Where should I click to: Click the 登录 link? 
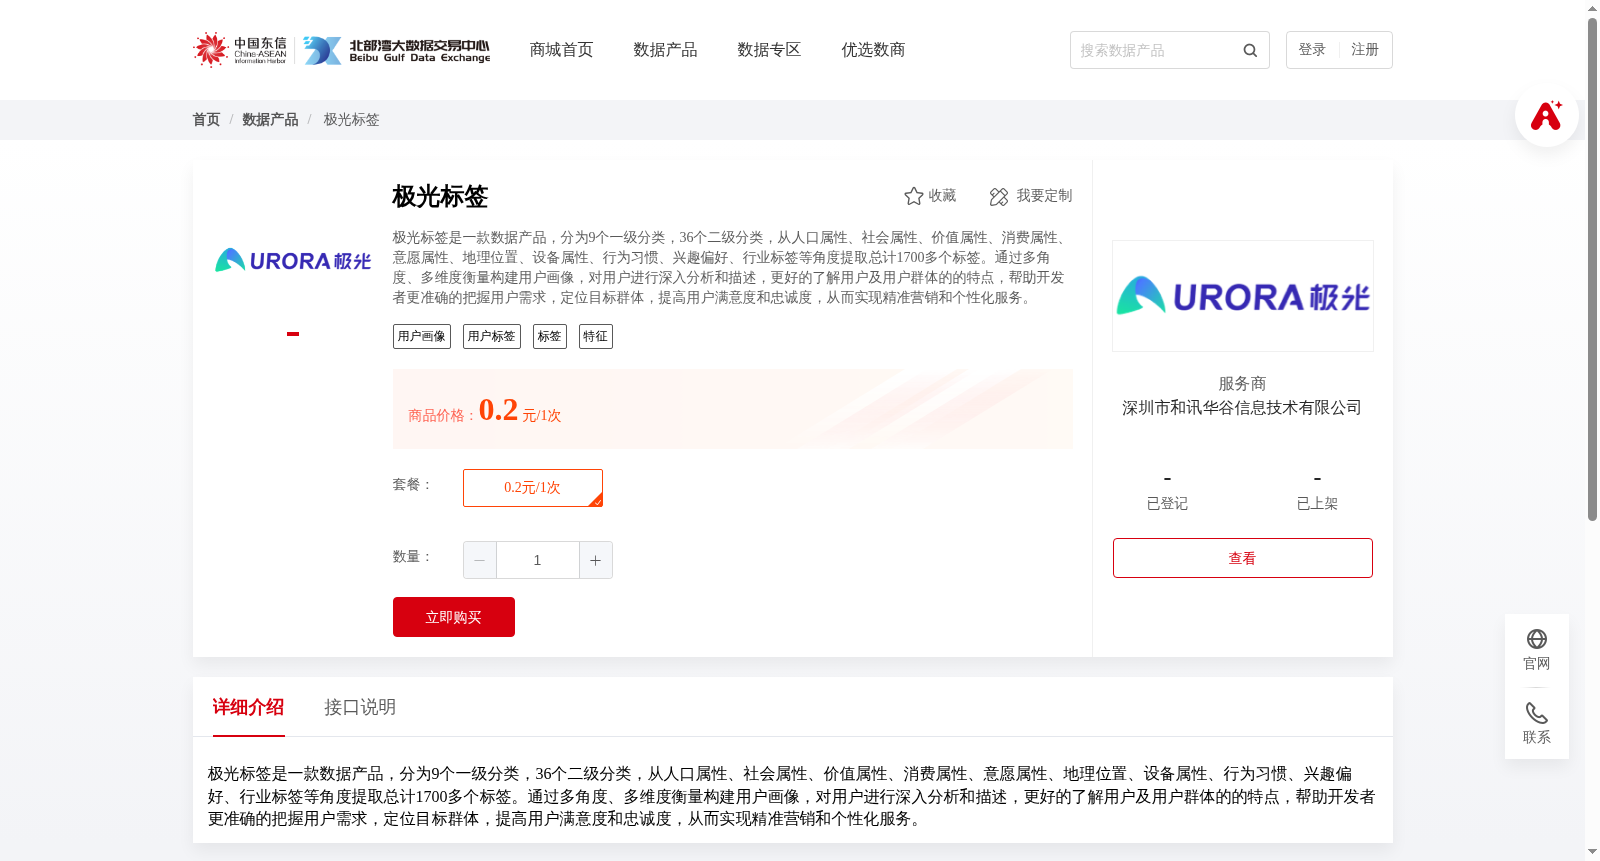pyautogui.click(x=1312, y=50)
